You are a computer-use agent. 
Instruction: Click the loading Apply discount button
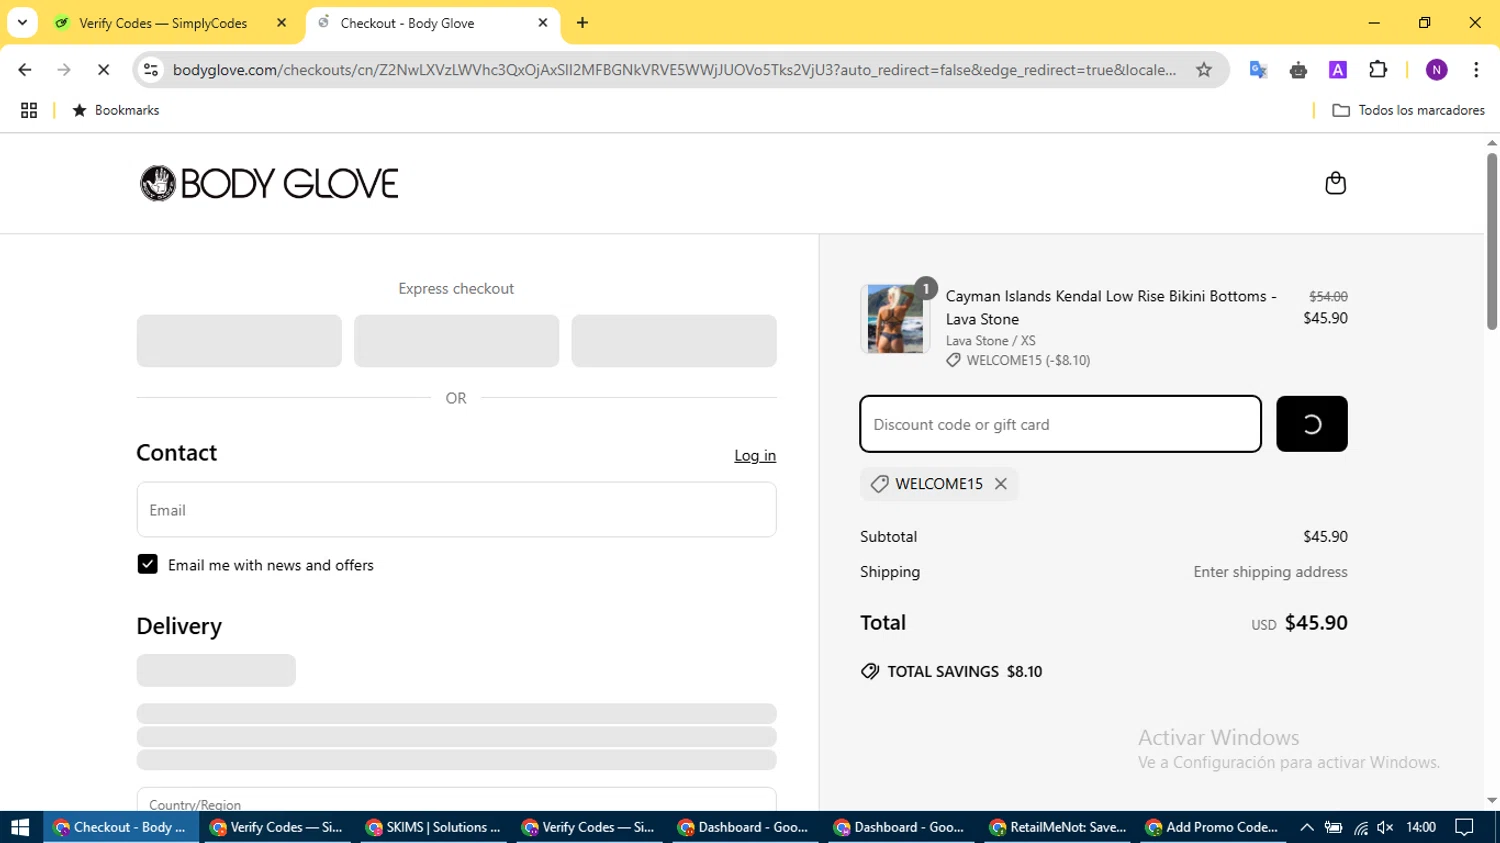pyautogui.click(x=1311, y=424)
